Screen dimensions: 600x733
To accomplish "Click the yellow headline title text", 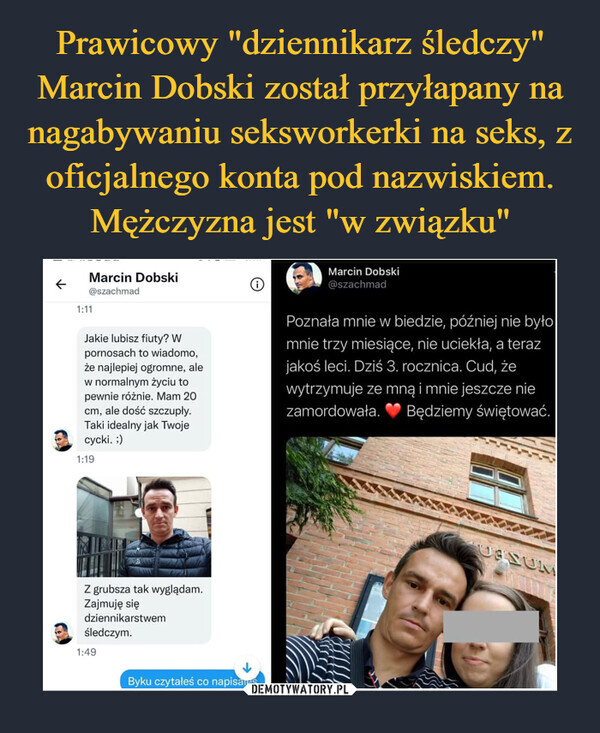I will pyautogui.click(x=300, y=132).
